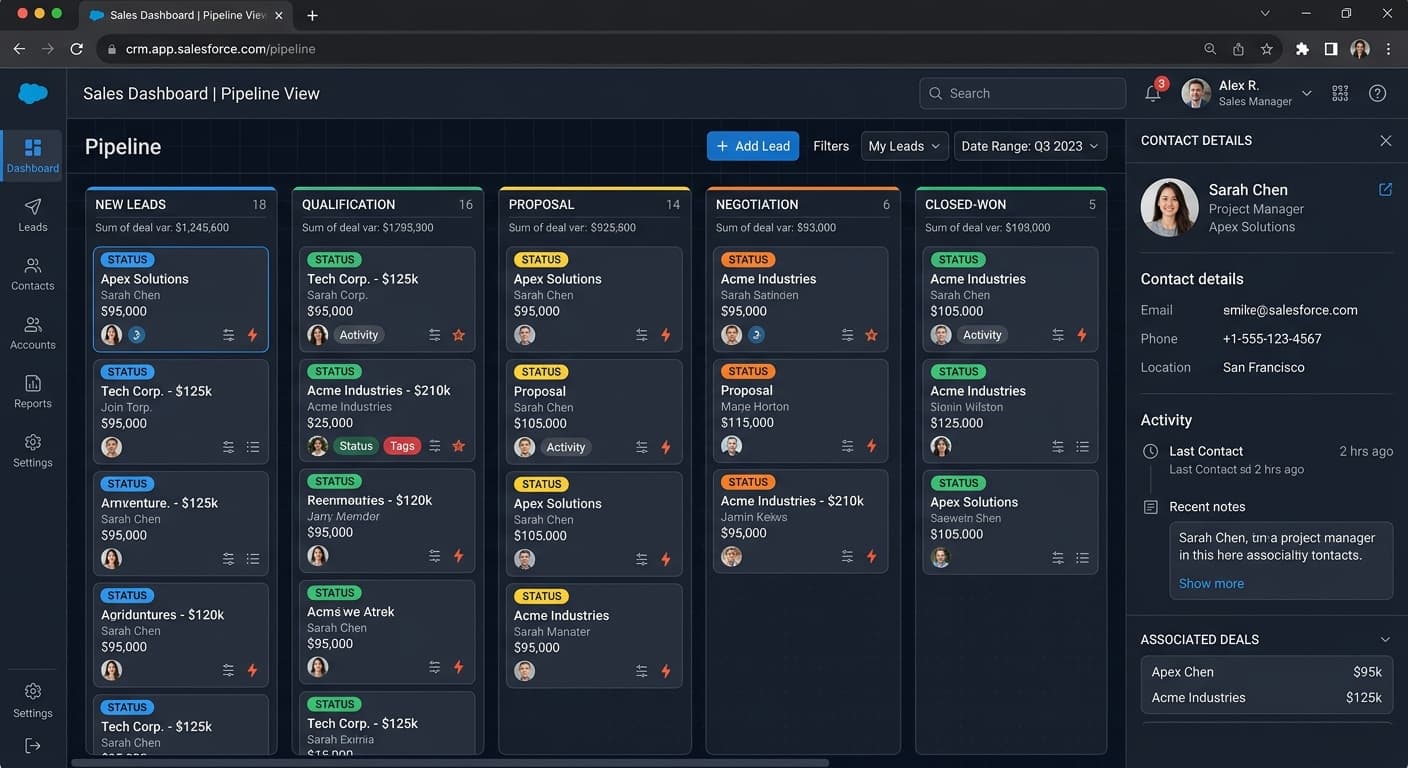This screenshot has width=1408, height=768.
Task: Click Show more in Recent notes
Action: click(x=1211, y=583)
